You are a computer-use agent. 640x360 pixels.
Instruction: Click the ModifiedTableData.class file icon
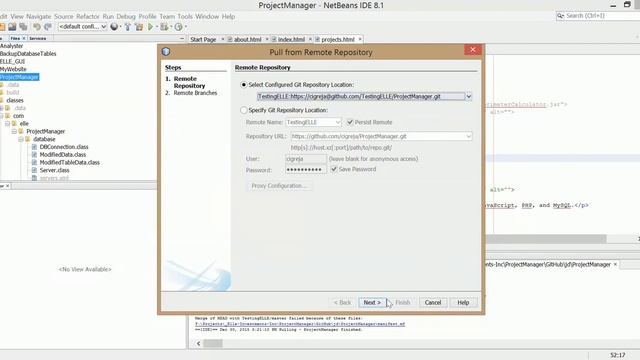point(34,162)
